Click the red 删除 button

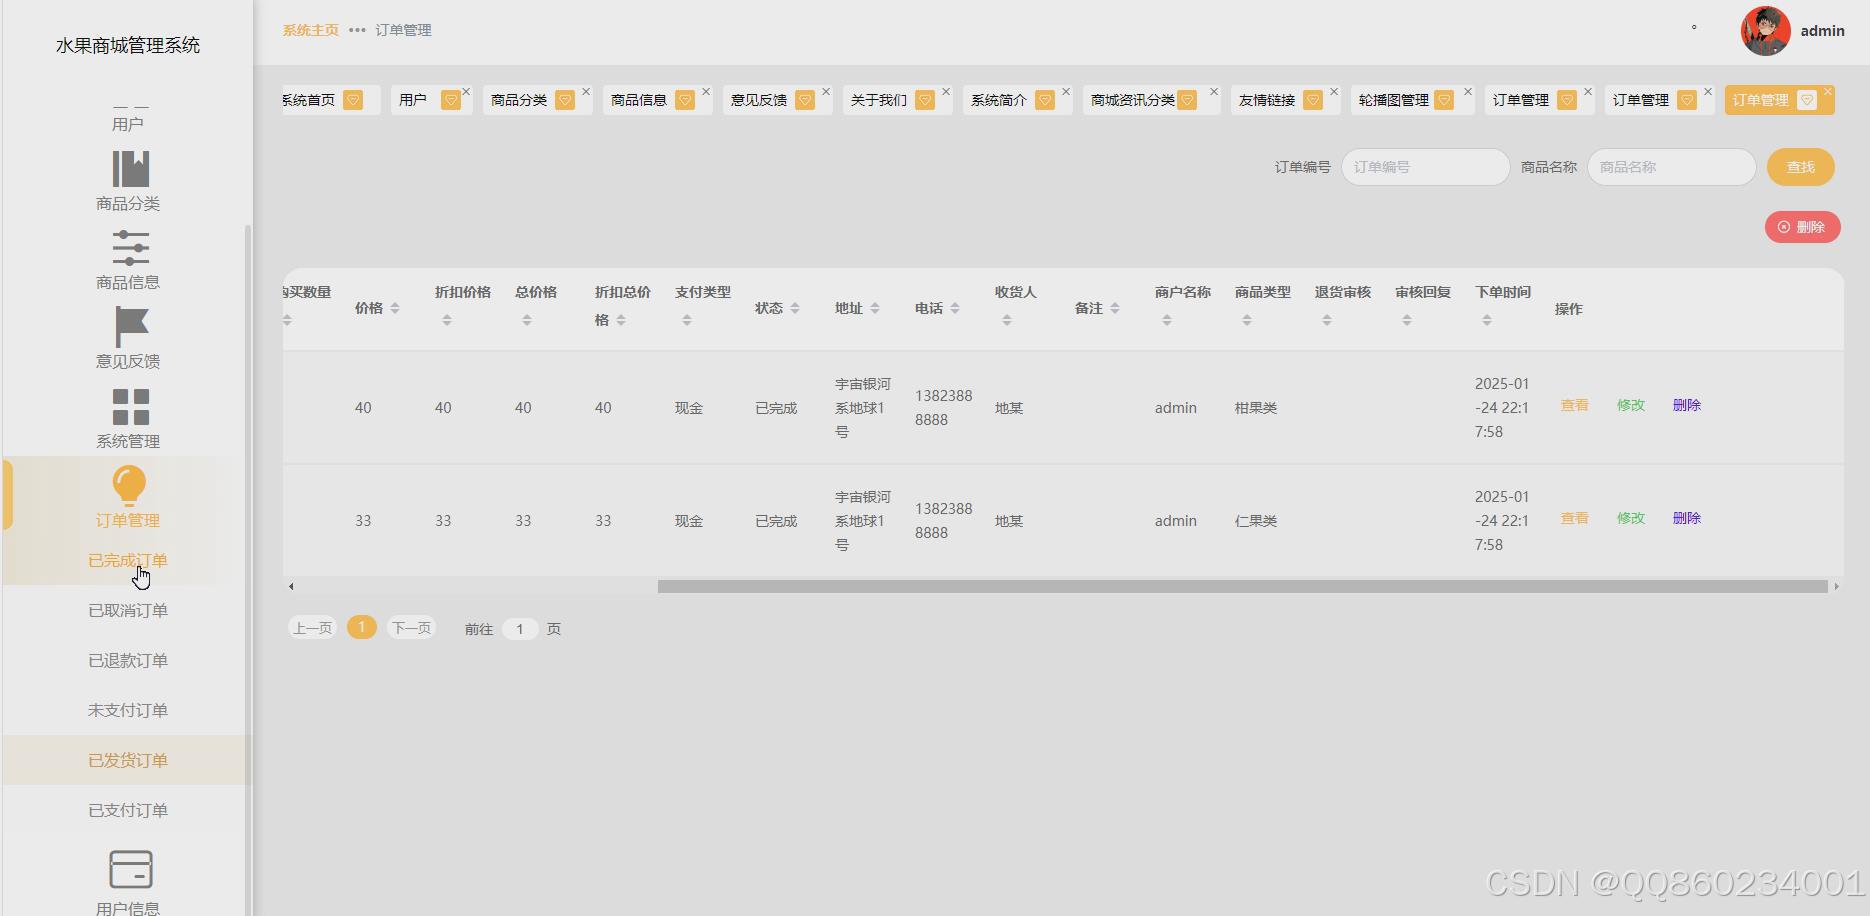tap(1802, 227)
